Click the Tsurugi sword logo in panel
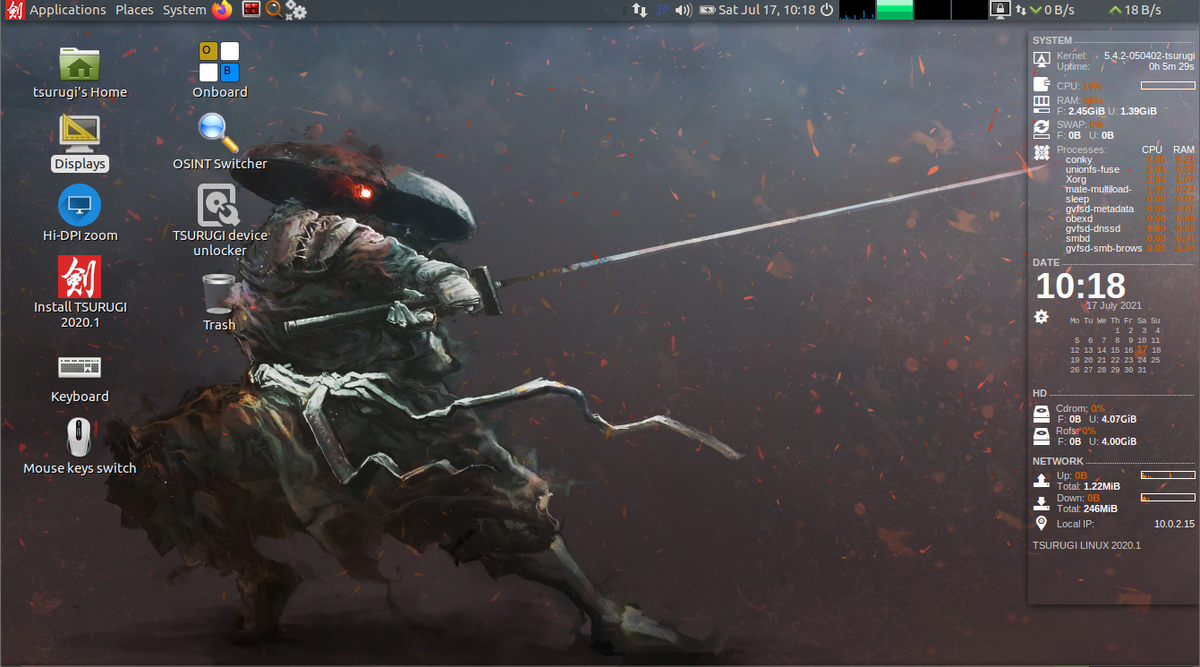Viewport: 1200px width, 667px height. click(14, 10)
